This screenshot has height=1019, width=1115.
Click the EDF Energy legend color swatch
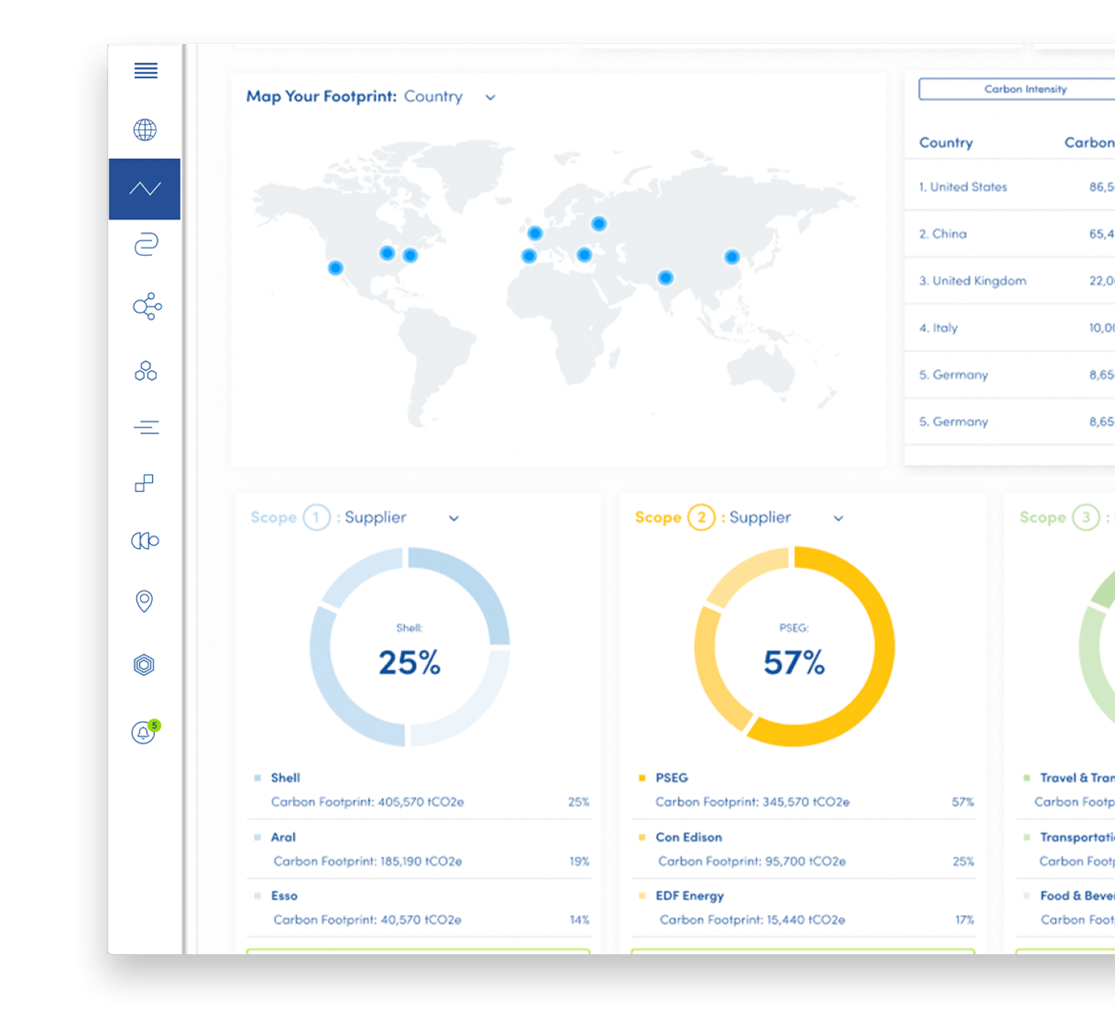pyautogui.click(x=642, y=896)
